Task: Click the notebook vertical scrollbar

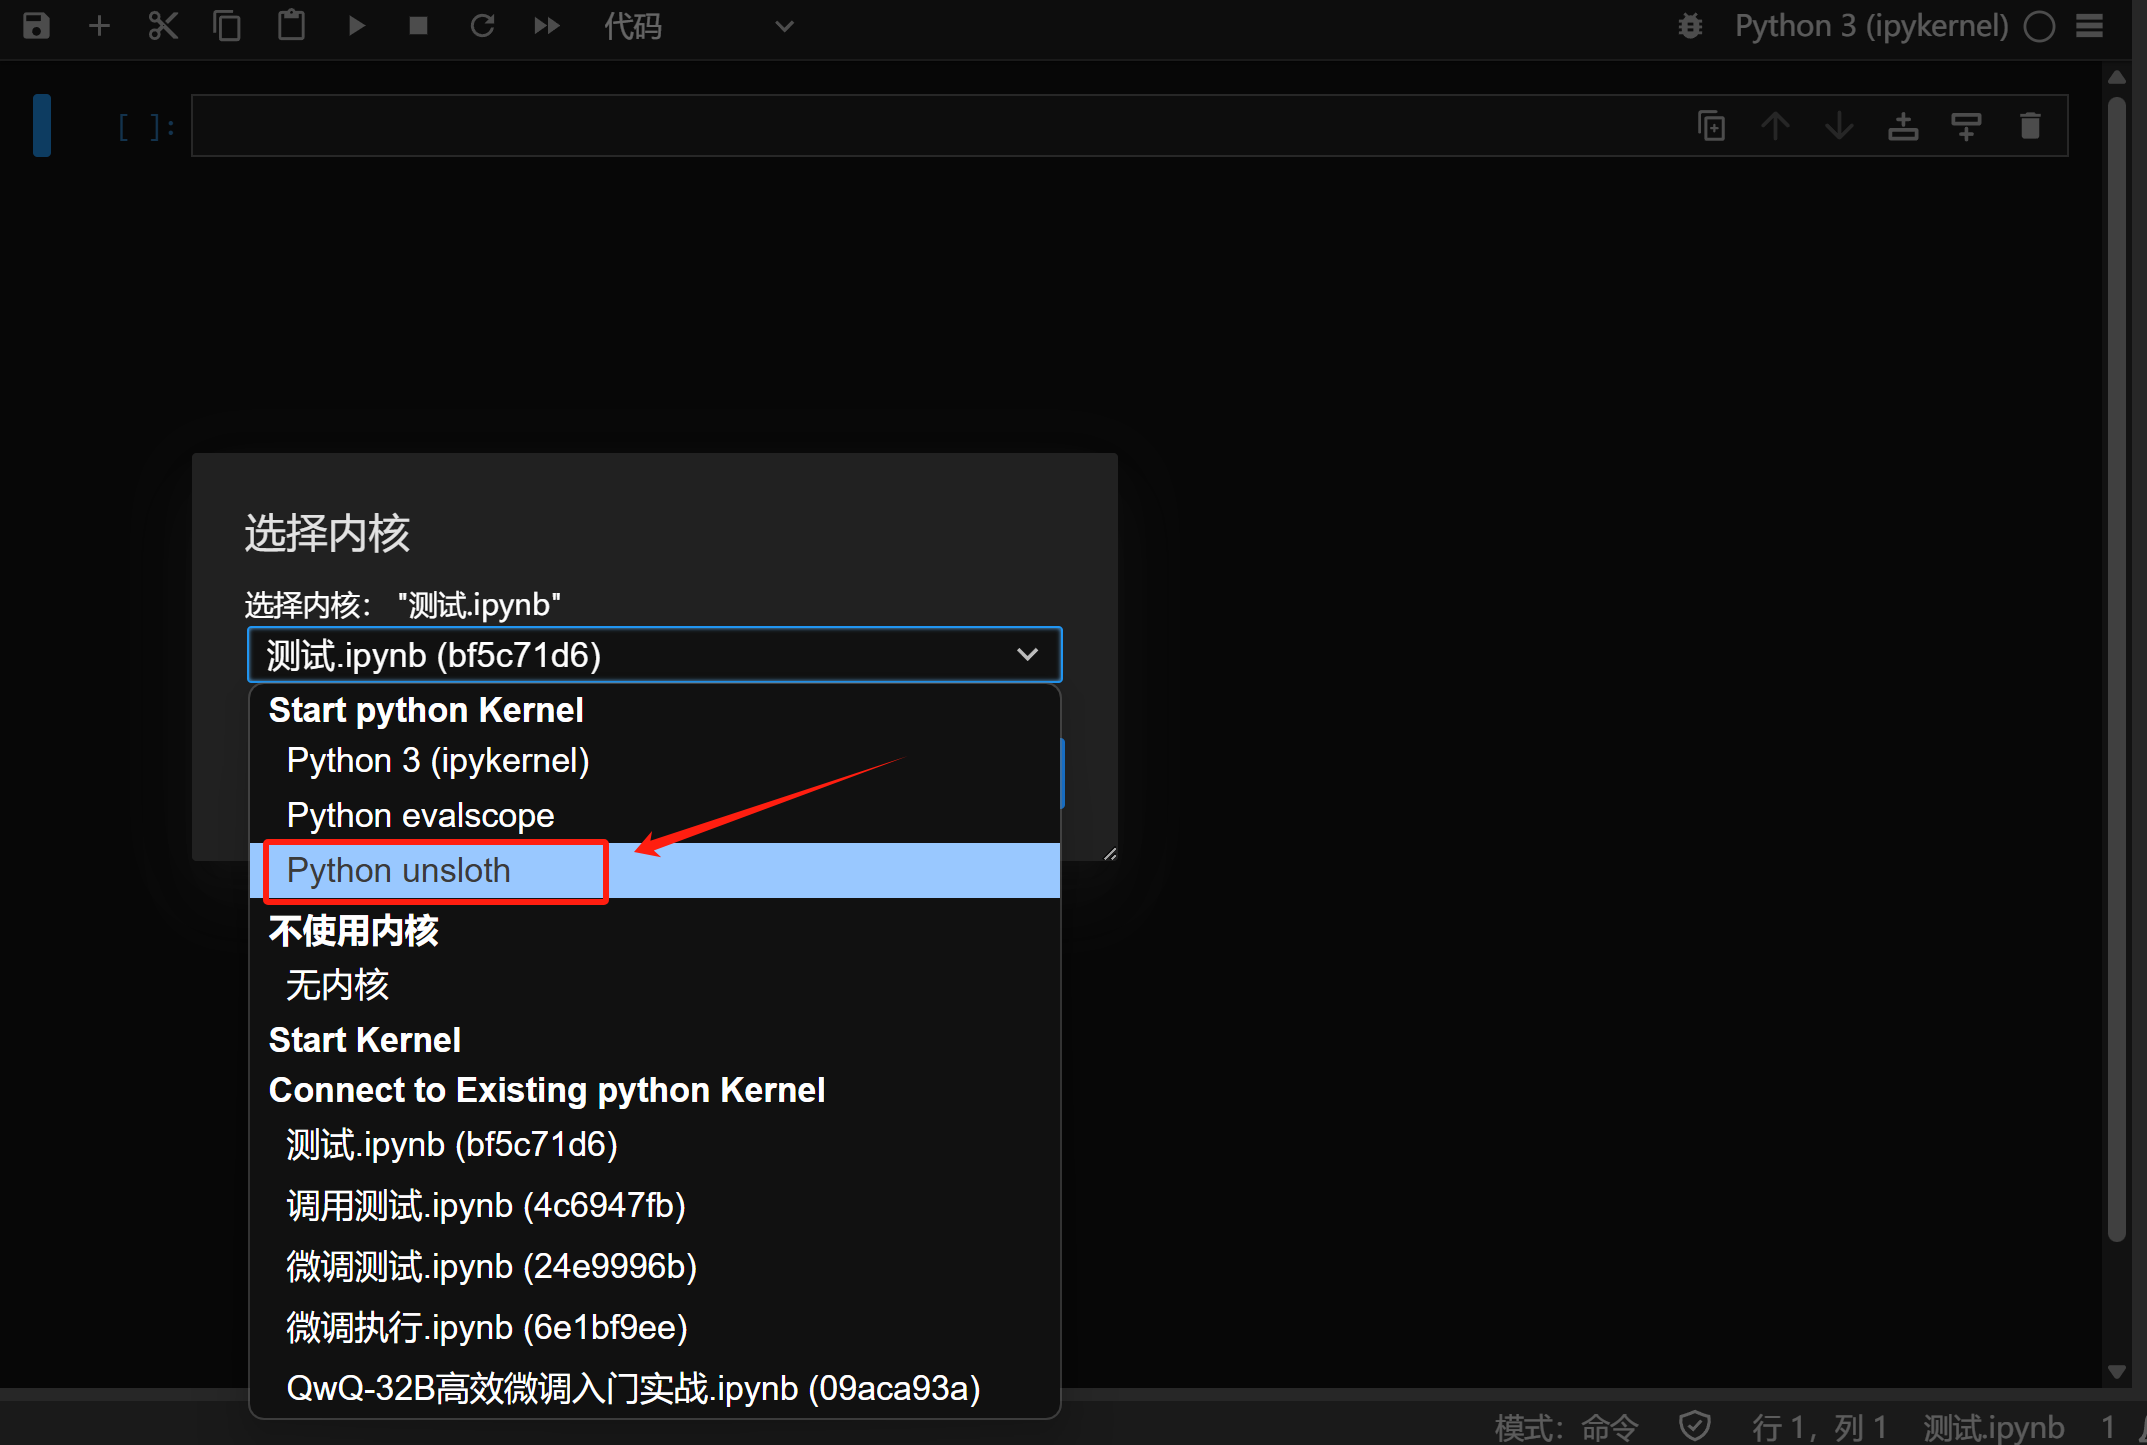Action: coord(2116,670)
